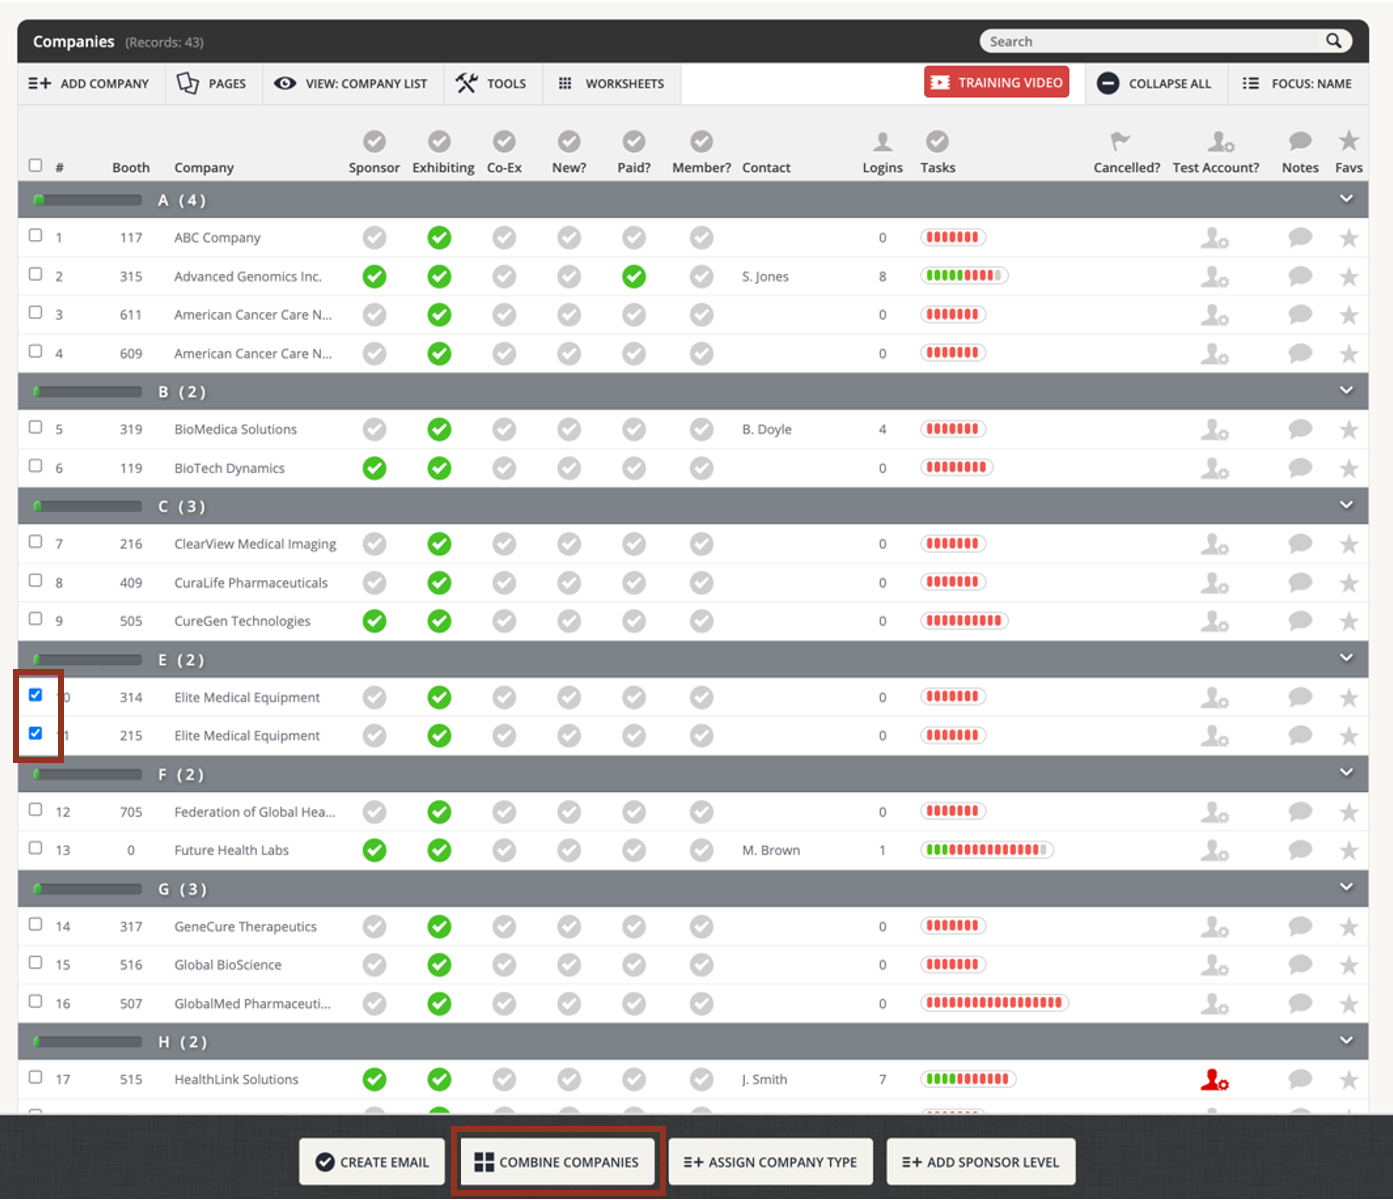Click Combine Companies button
Image resolution: width=1393 pixels, height=1200 pixels.
click(557, 1162)
